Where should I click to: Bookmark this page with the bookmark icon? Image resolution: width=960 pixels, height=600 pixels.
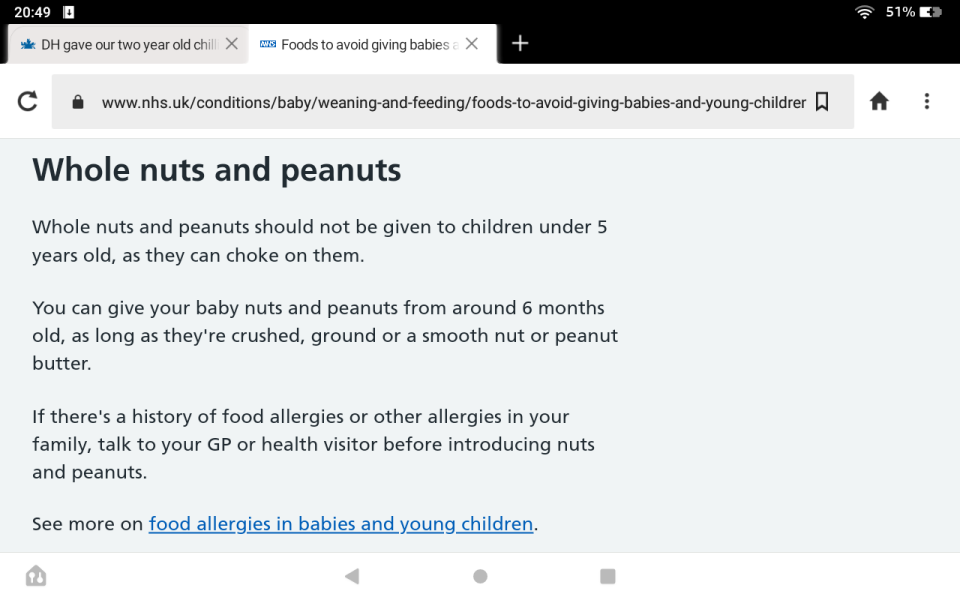pyautogui.click(x=822, y=102)
